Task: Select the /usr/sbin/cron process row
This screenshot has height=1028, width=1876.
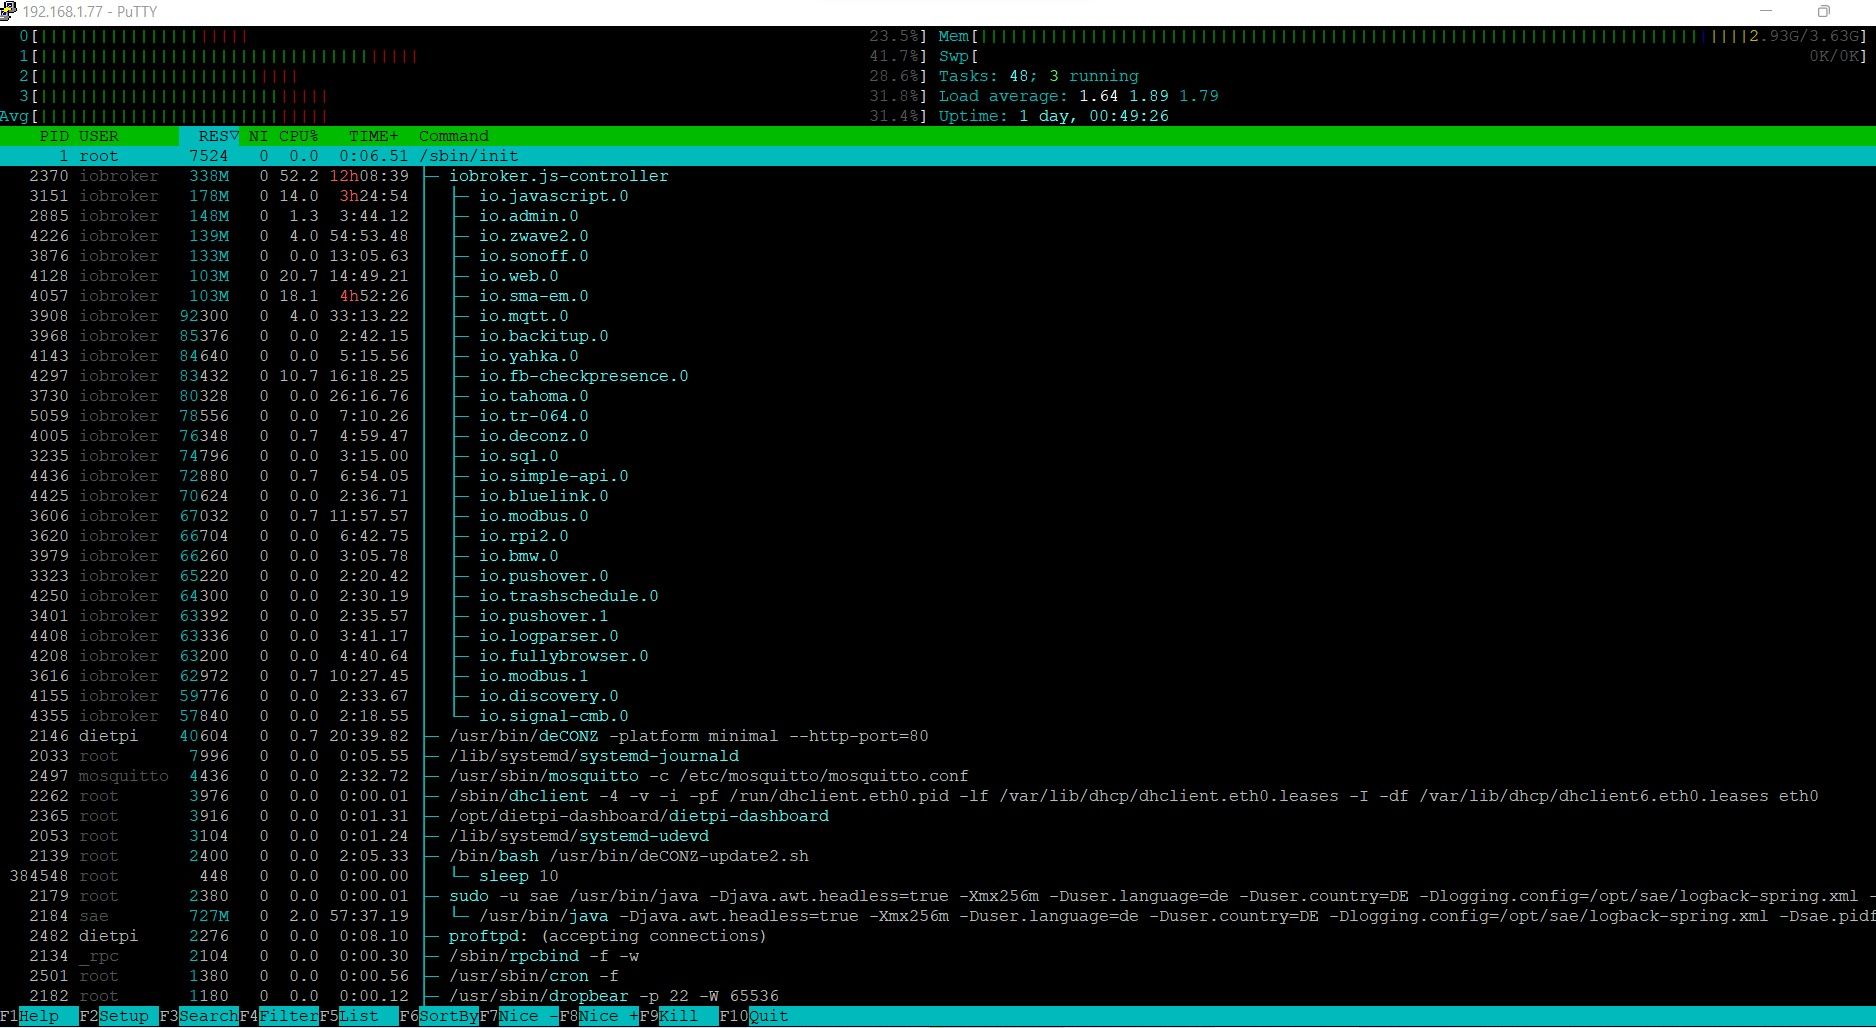Action: tap(938, 976)
